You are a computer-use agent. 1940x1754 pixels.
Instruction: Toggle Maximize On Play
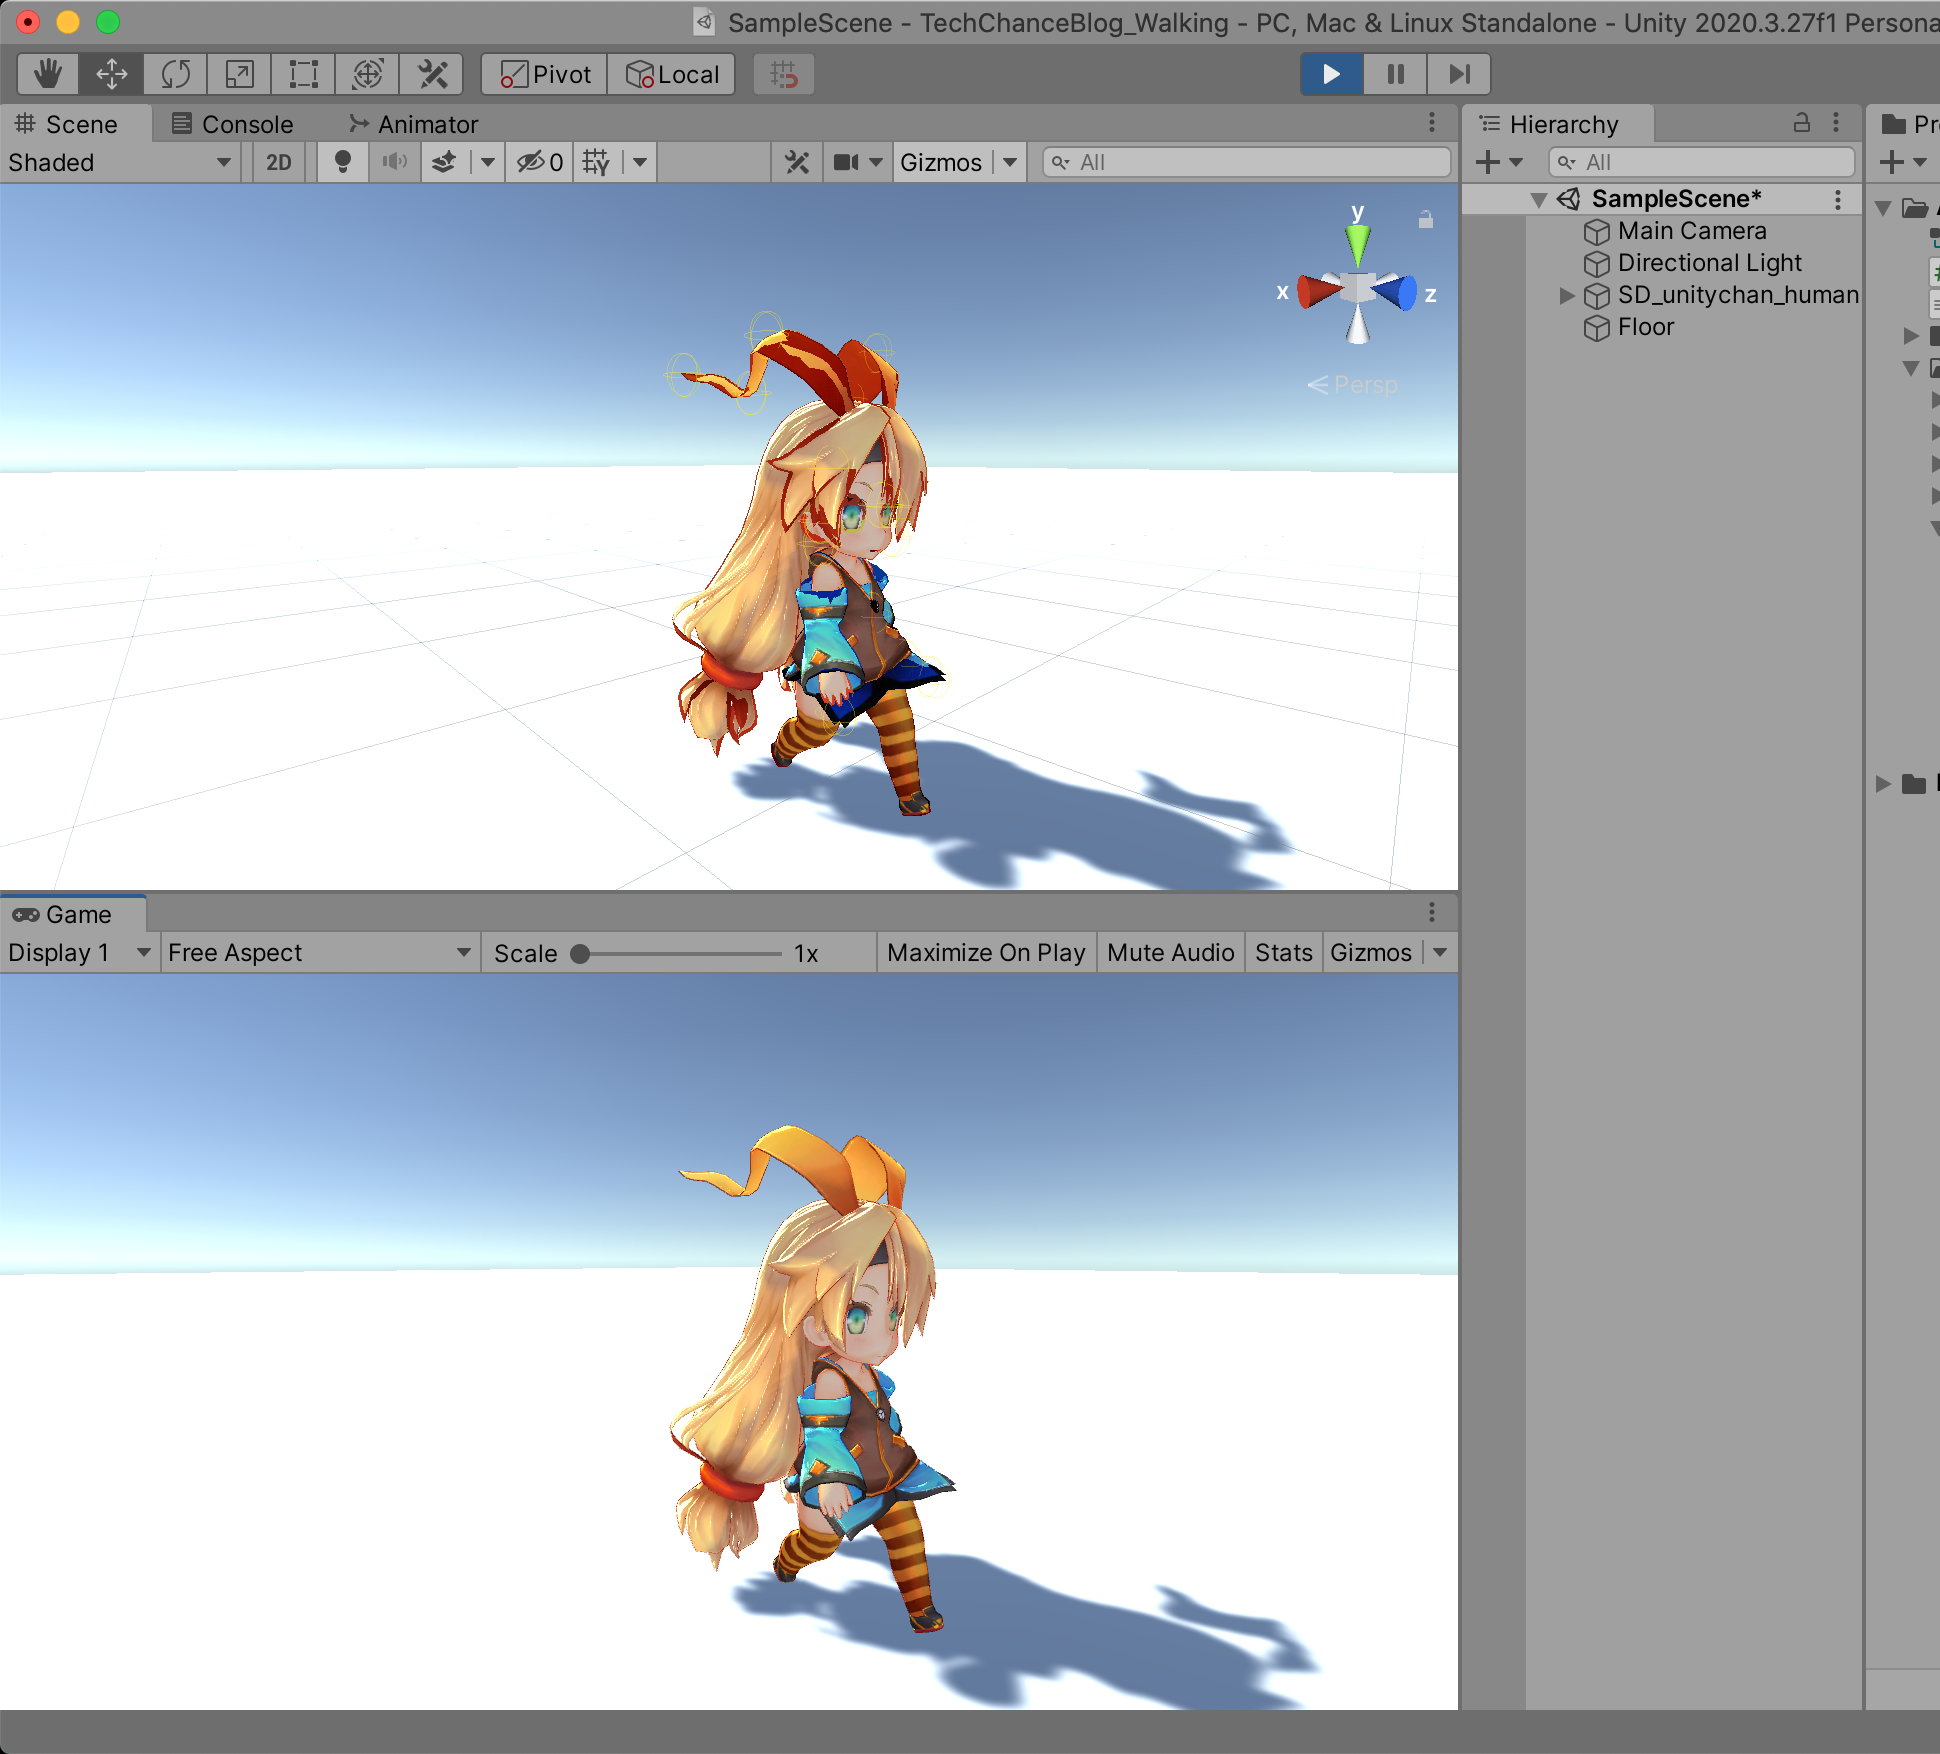point(985,953)
